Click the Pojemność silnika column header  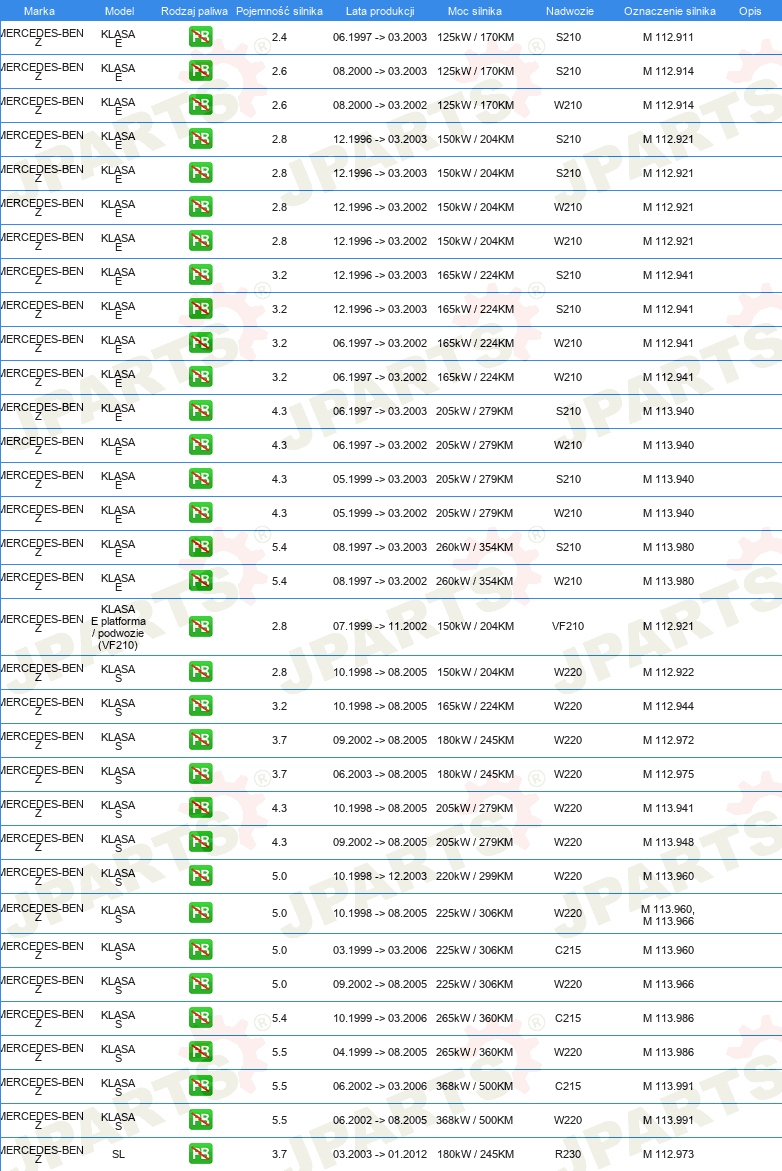click(x=279, y=11)
